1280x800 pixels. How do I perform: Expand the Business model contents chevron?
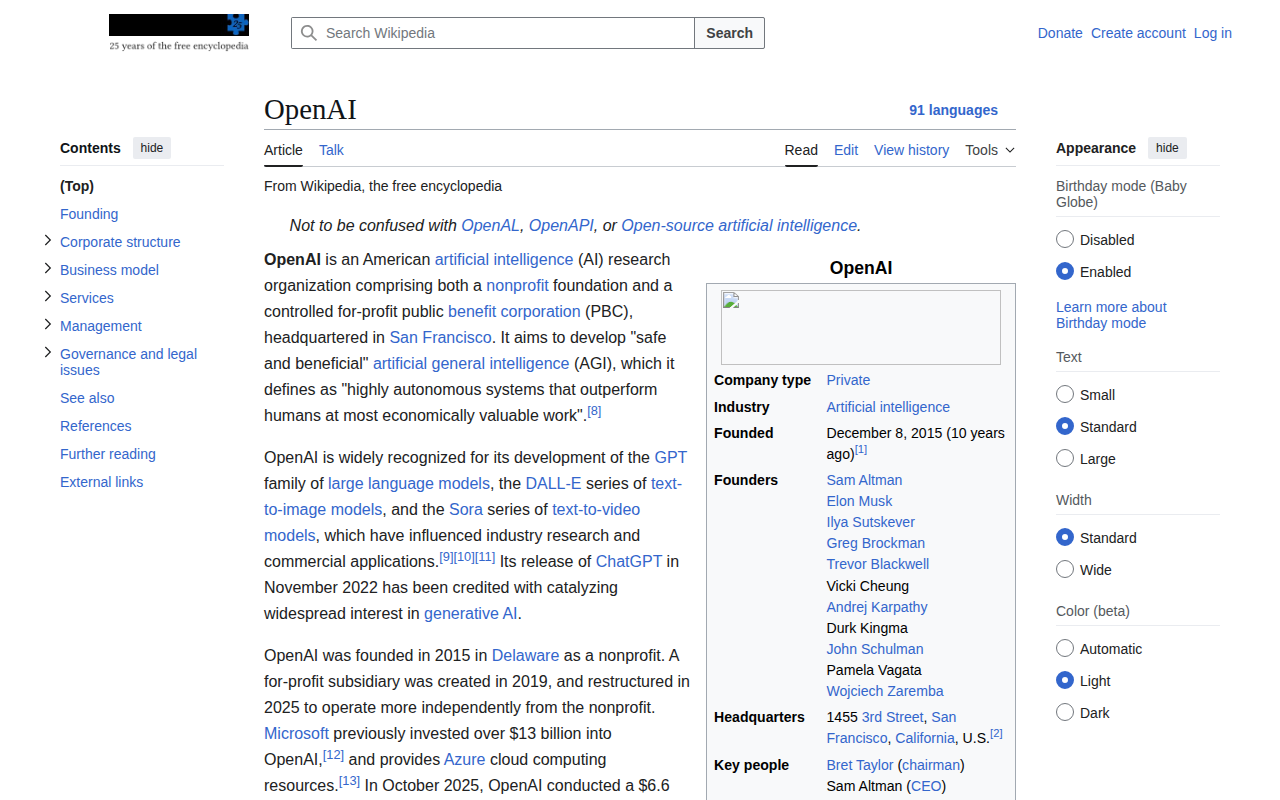(47, 268)
